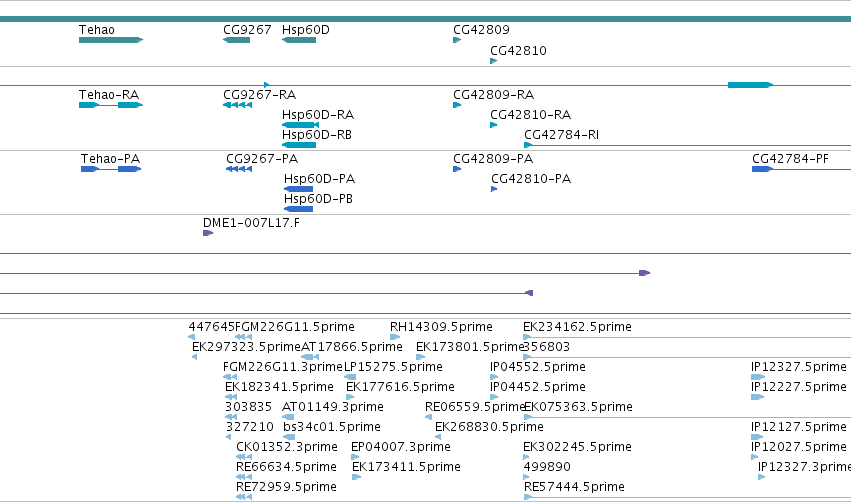Select EST 447645

tap(191, 337)
